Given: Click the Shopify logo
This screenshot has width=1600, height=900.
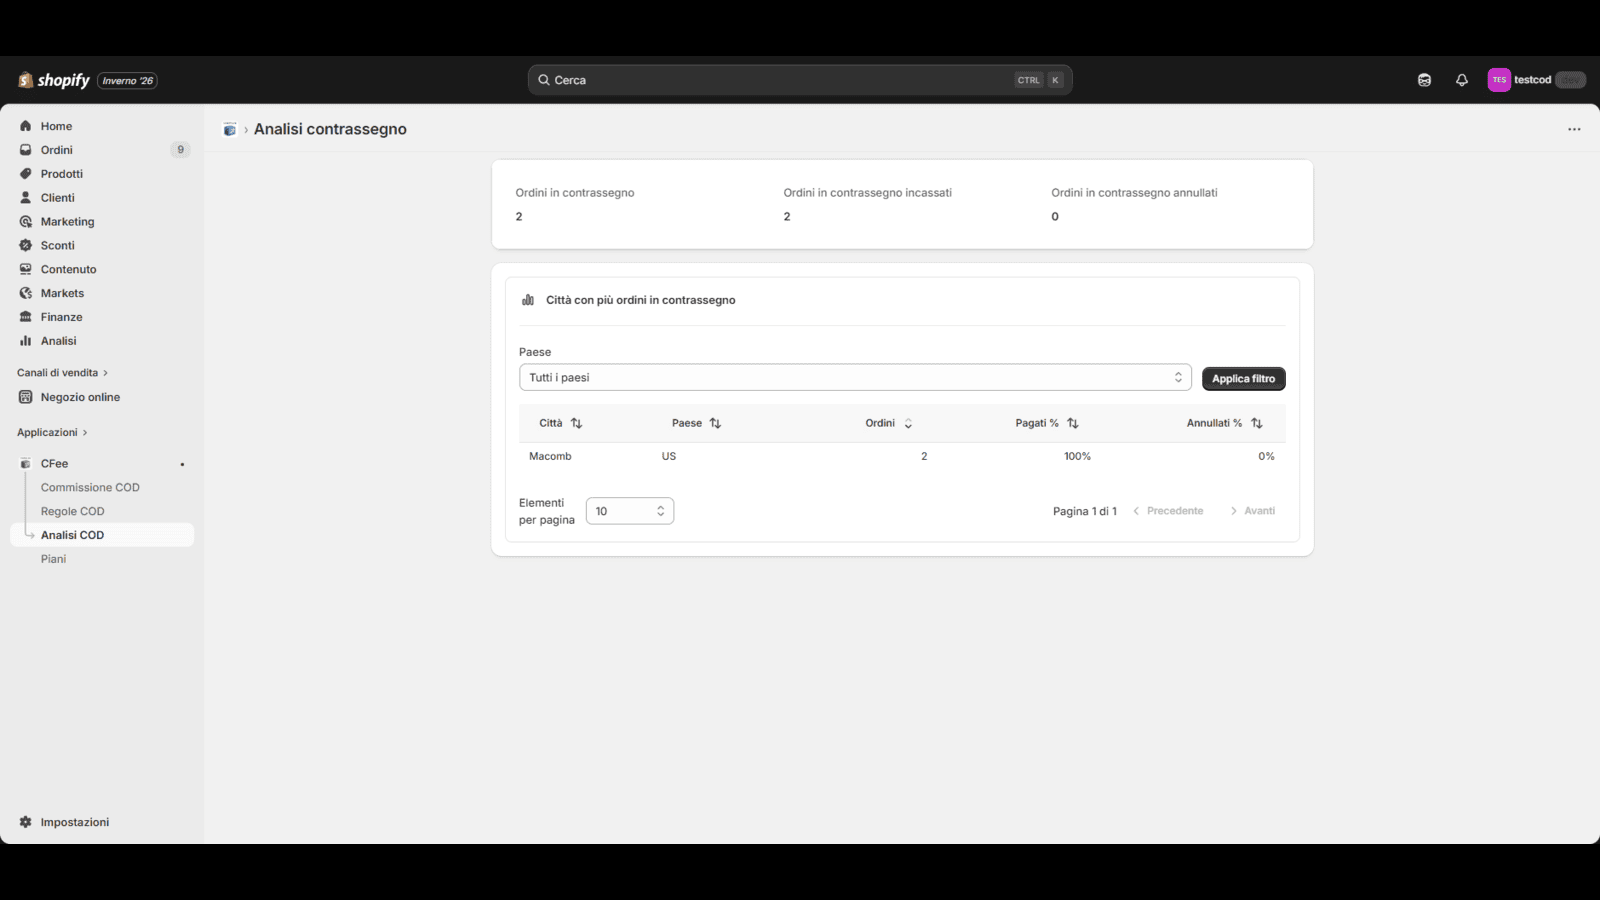Looking at the screenshot, I should click(x=54, y=80).
